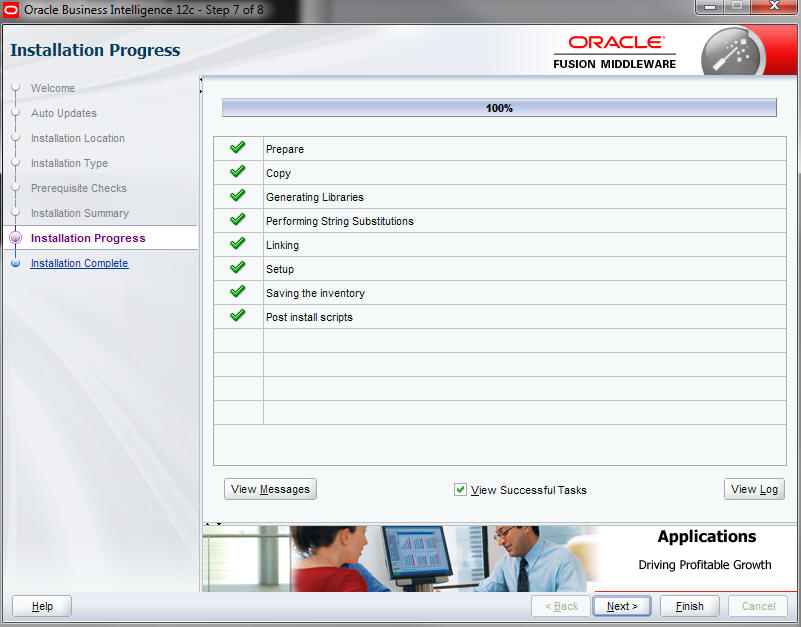This screenshot has height=627, width=801.
Task: Click the Saving the inventory text
Action: click(x=315, y=293)
